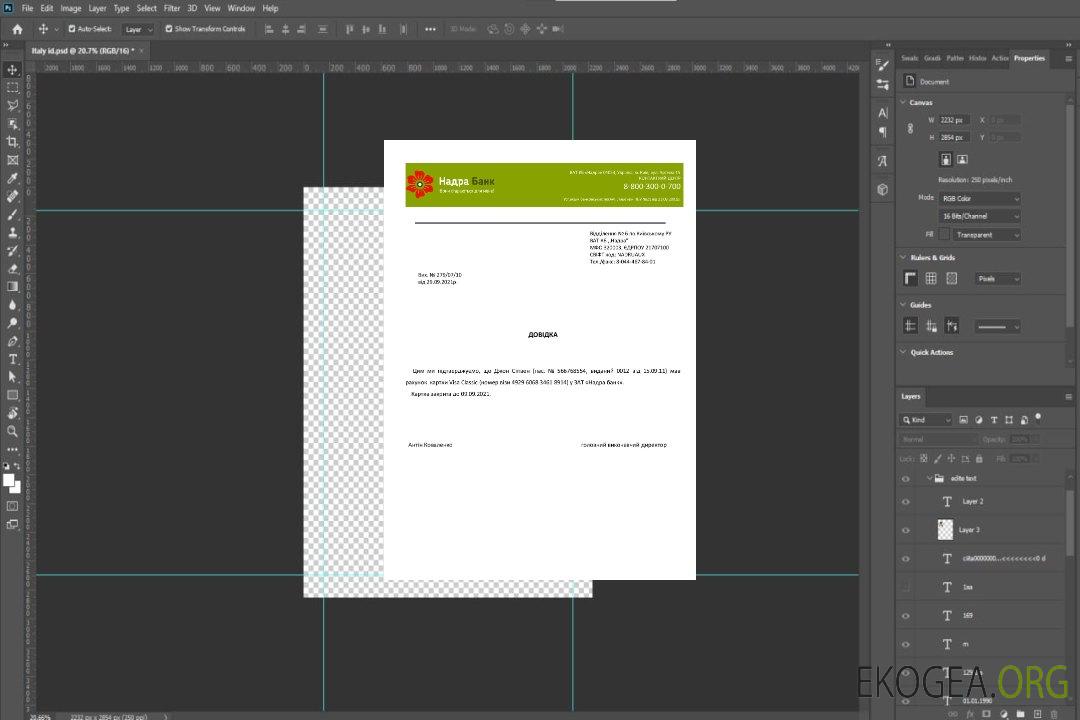The width and height of the screenshot is (1080, 720).
Task: Open the Filter menu
Action: click(x=172, y=8)
